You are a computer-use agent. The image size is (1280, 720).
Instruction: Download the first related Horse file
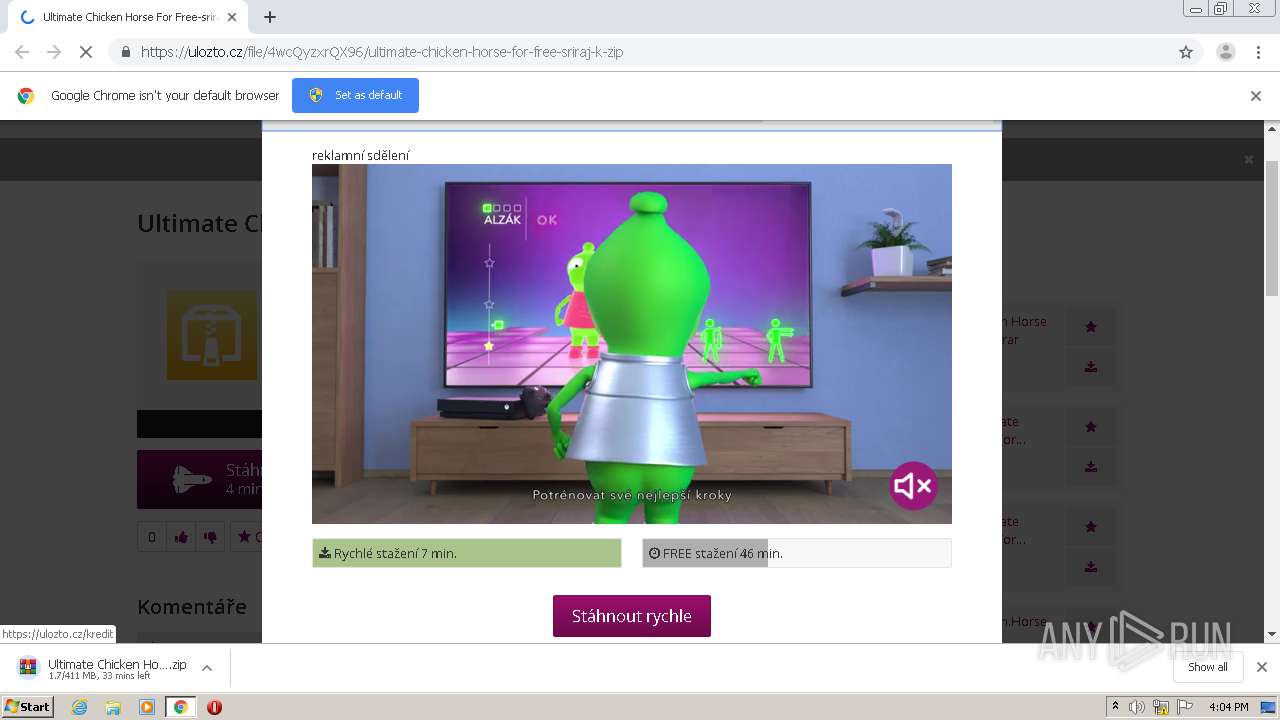pos(1091,367)
